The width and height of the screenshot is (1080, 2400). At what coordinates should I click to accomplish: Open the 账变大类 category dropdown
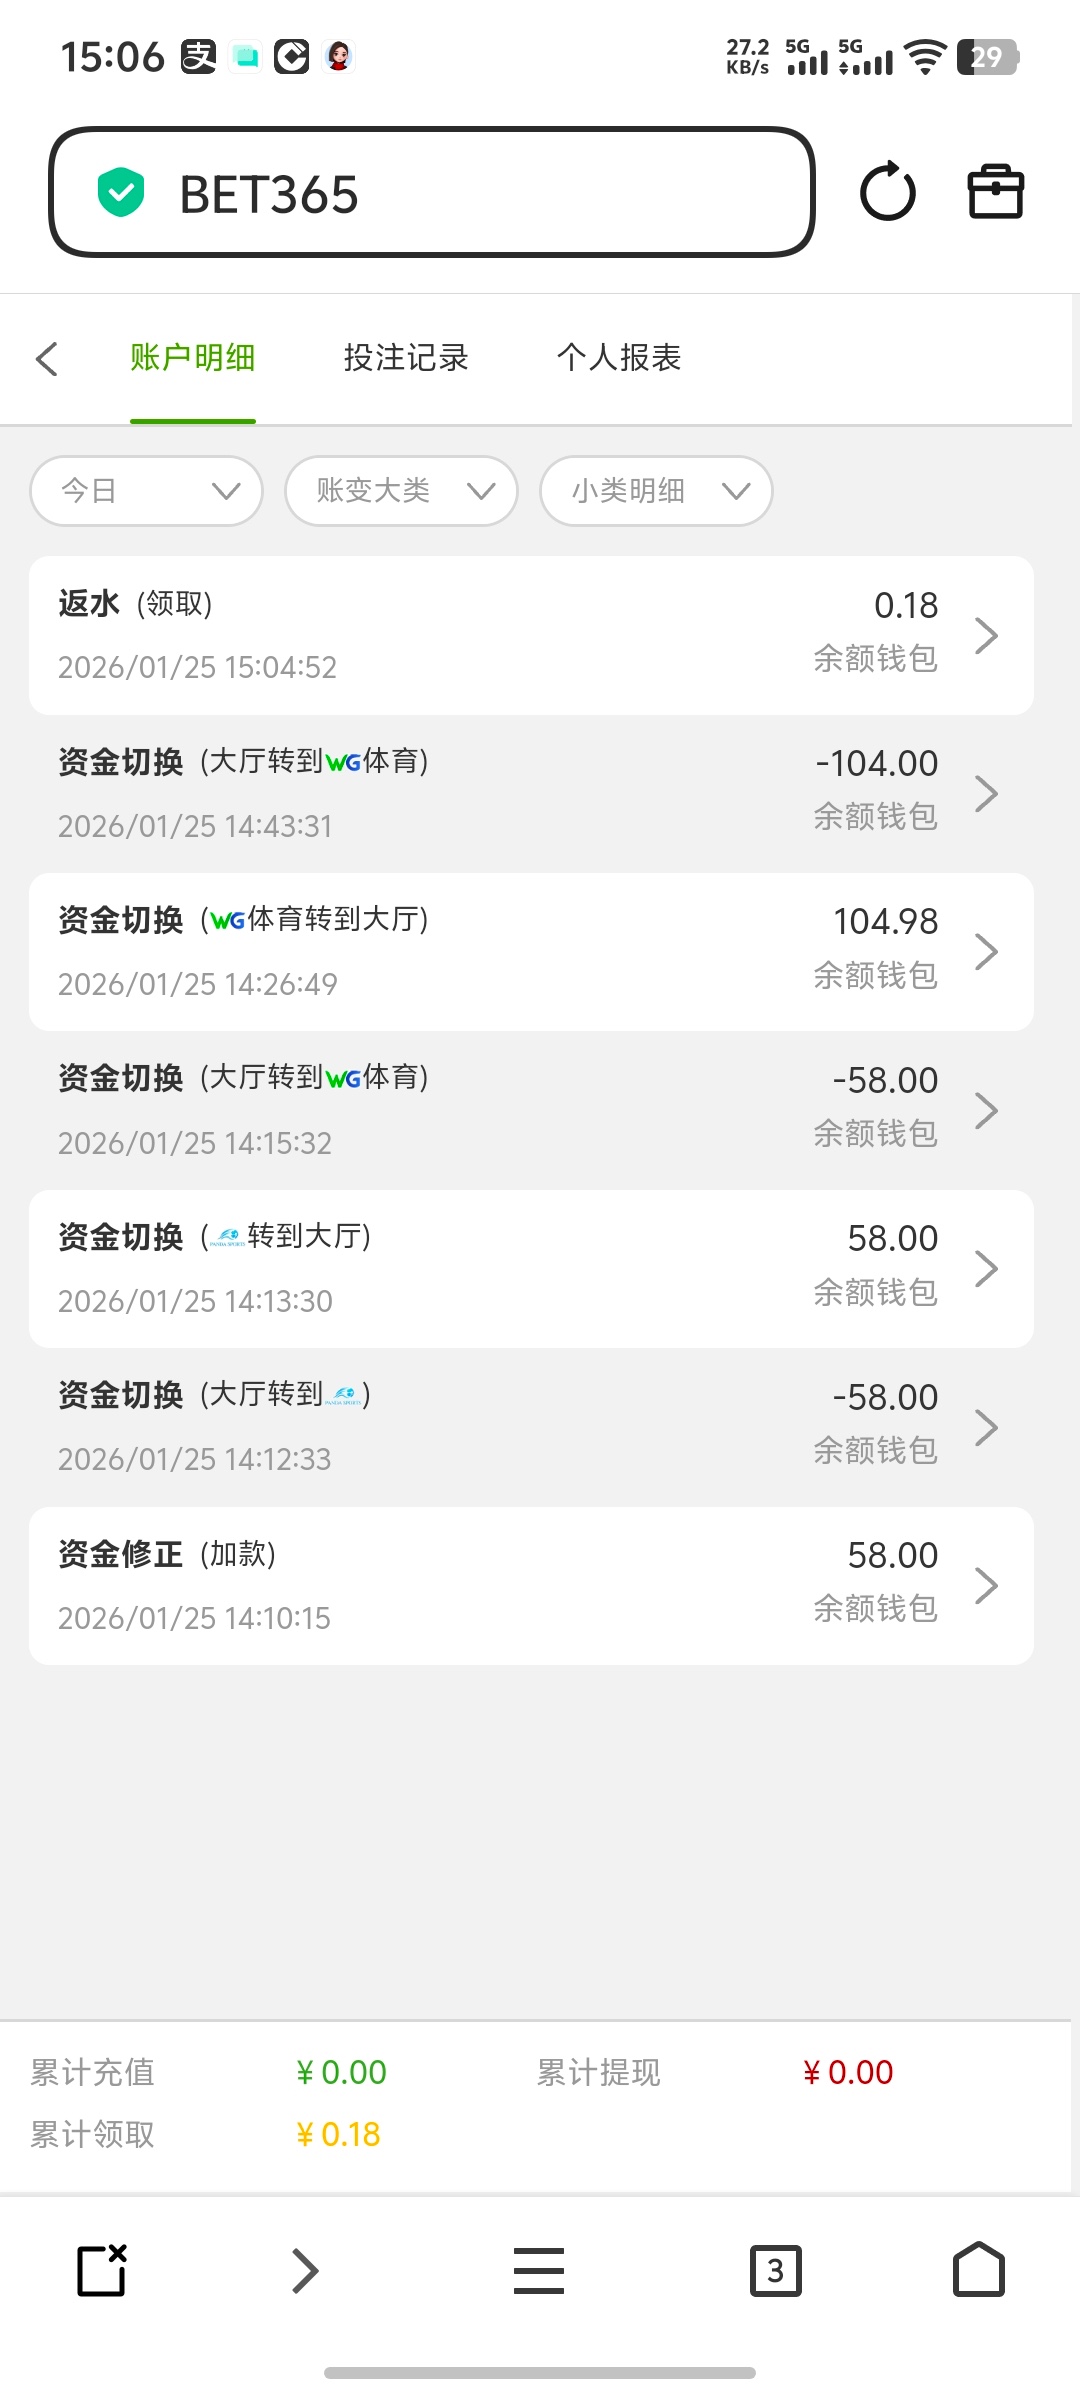[x=401, y=491]
